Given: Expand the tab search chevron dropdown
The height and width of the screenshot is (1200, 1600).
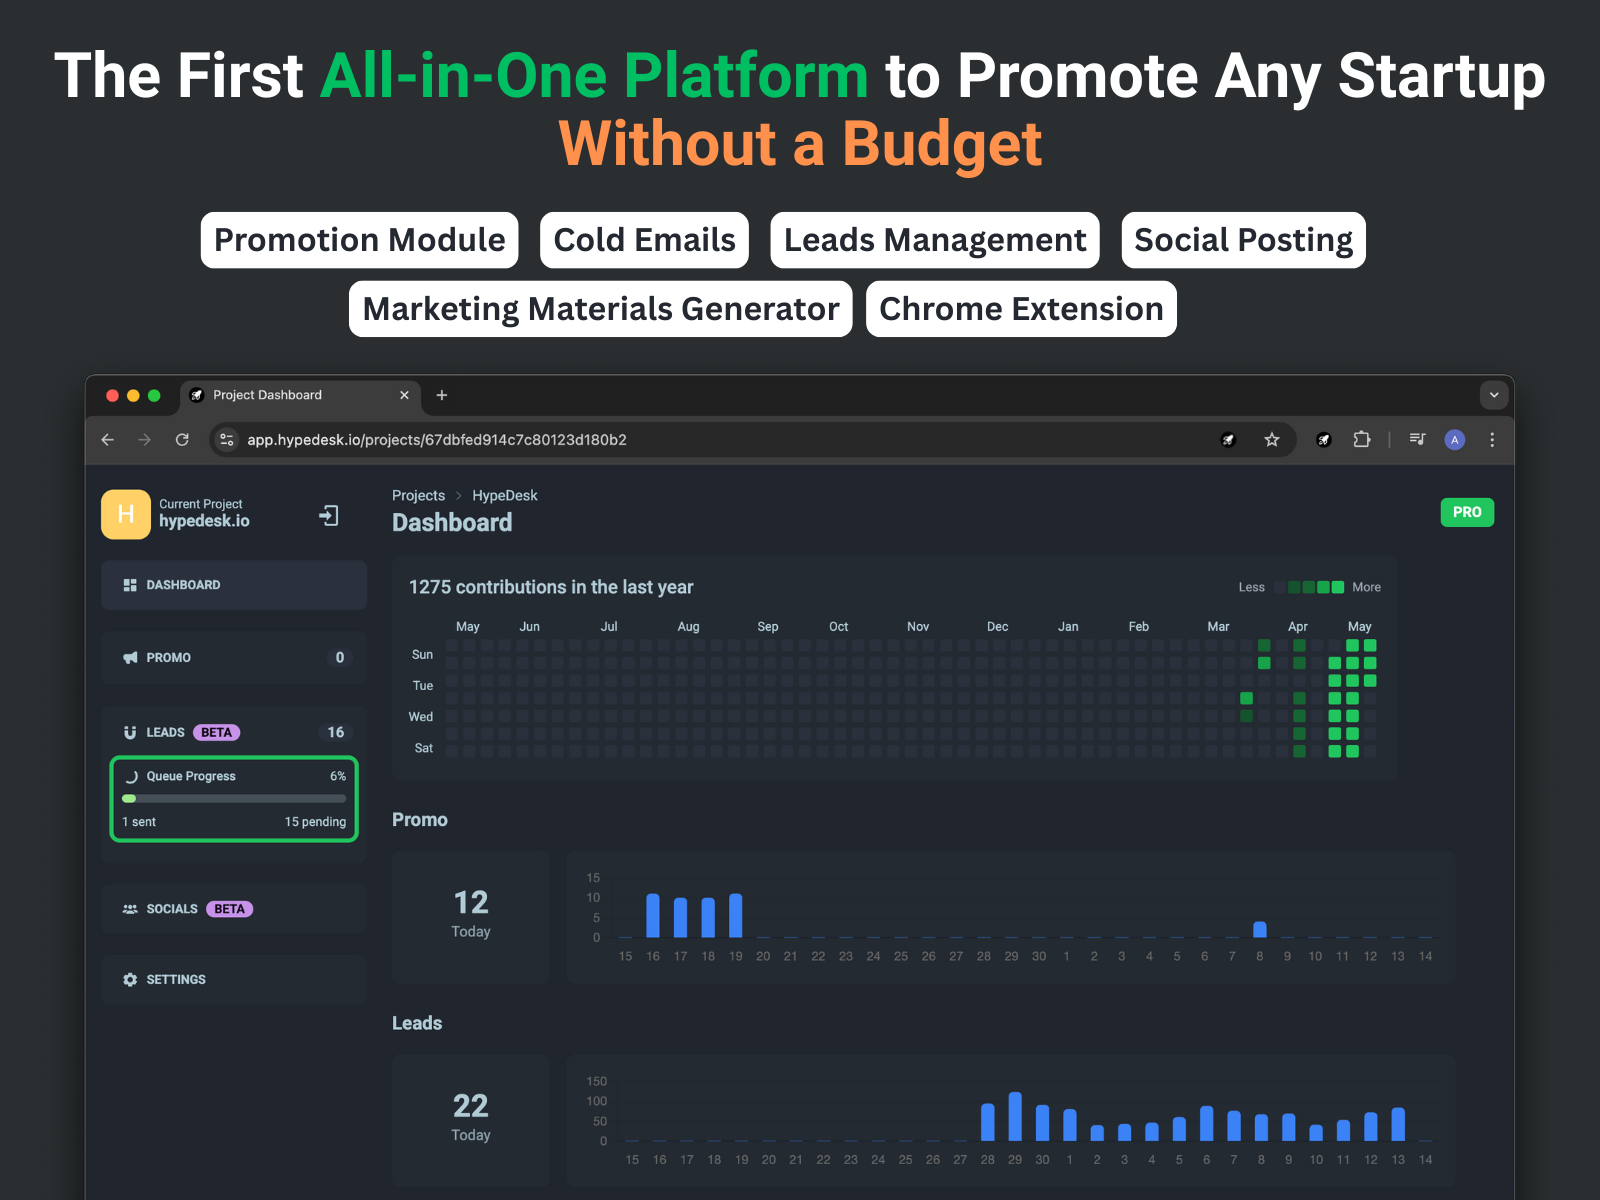Looking at the screenshot, I should [x=1493, y=395].
